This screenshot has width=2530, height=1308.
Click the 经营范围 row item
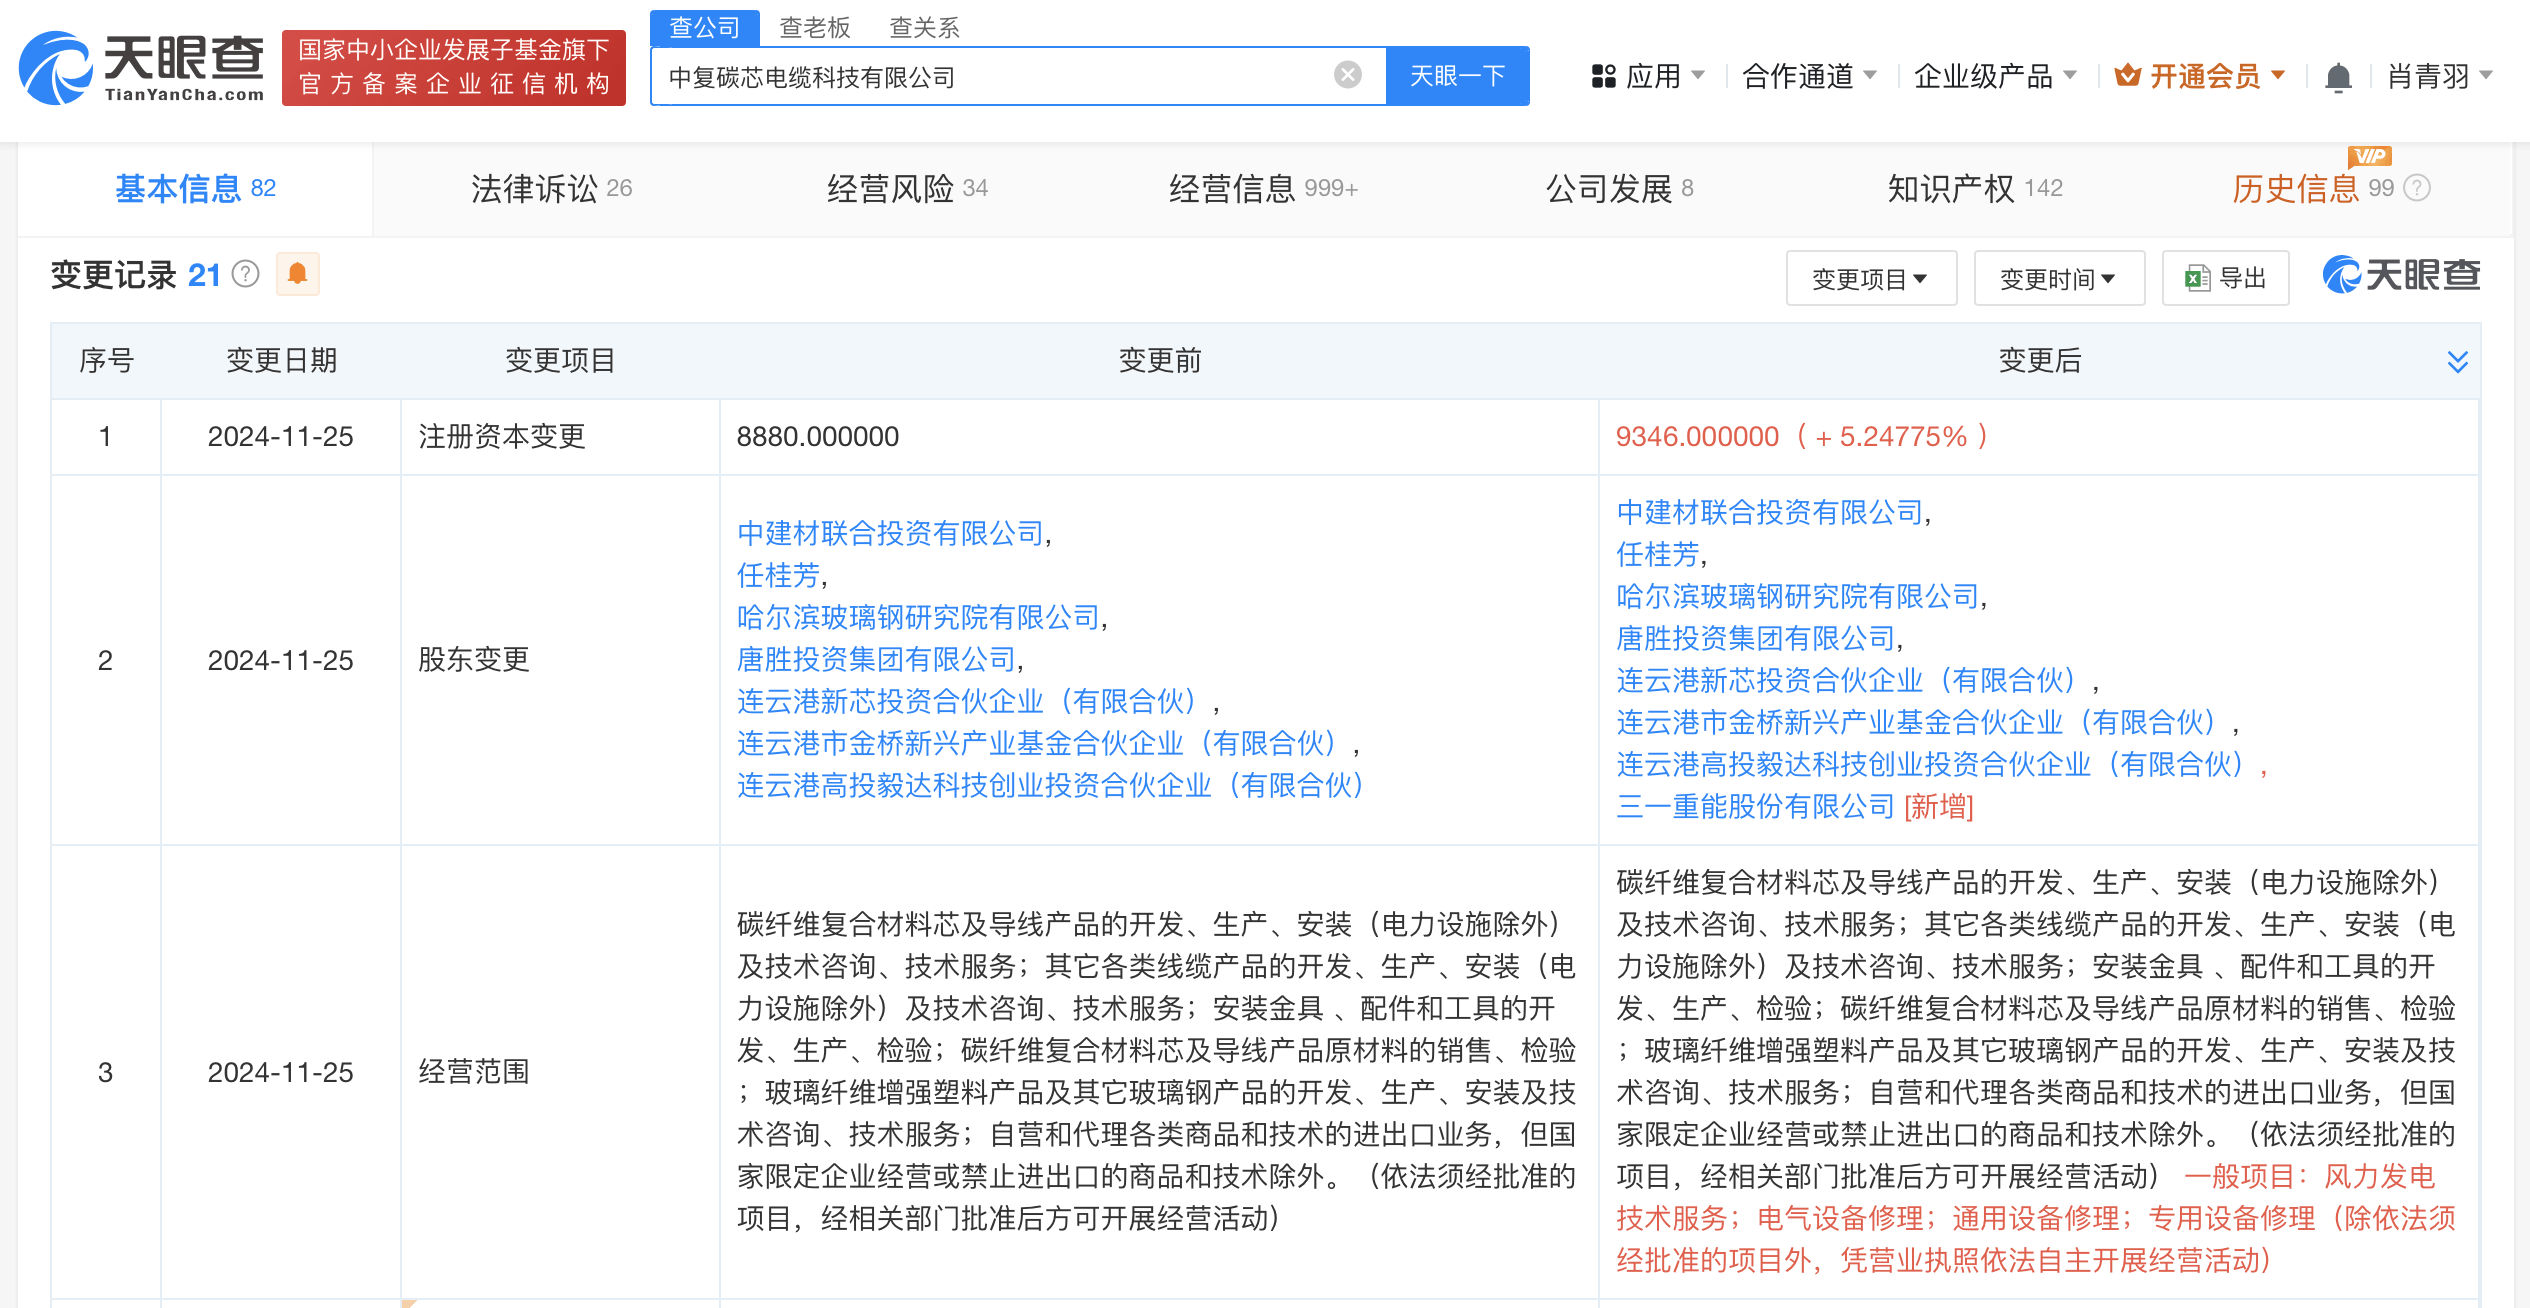click(473, 1071)
